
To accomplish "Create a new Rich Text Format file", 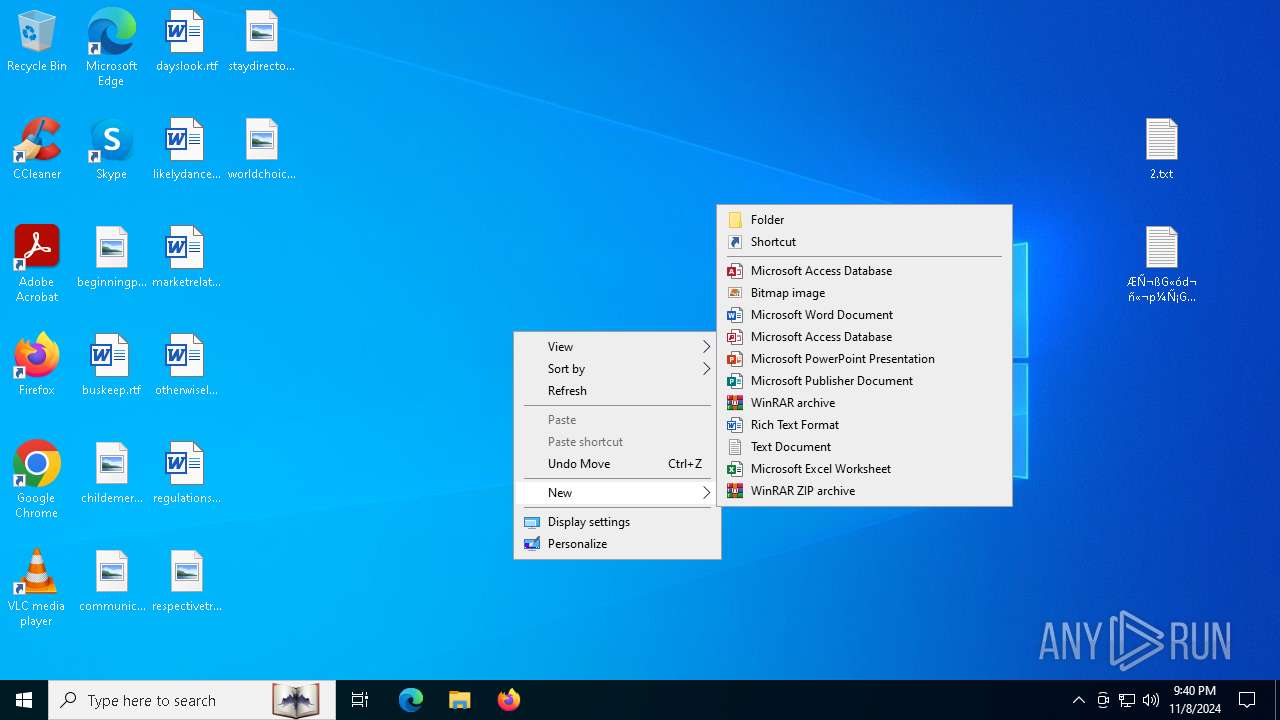I will point(864,425).
